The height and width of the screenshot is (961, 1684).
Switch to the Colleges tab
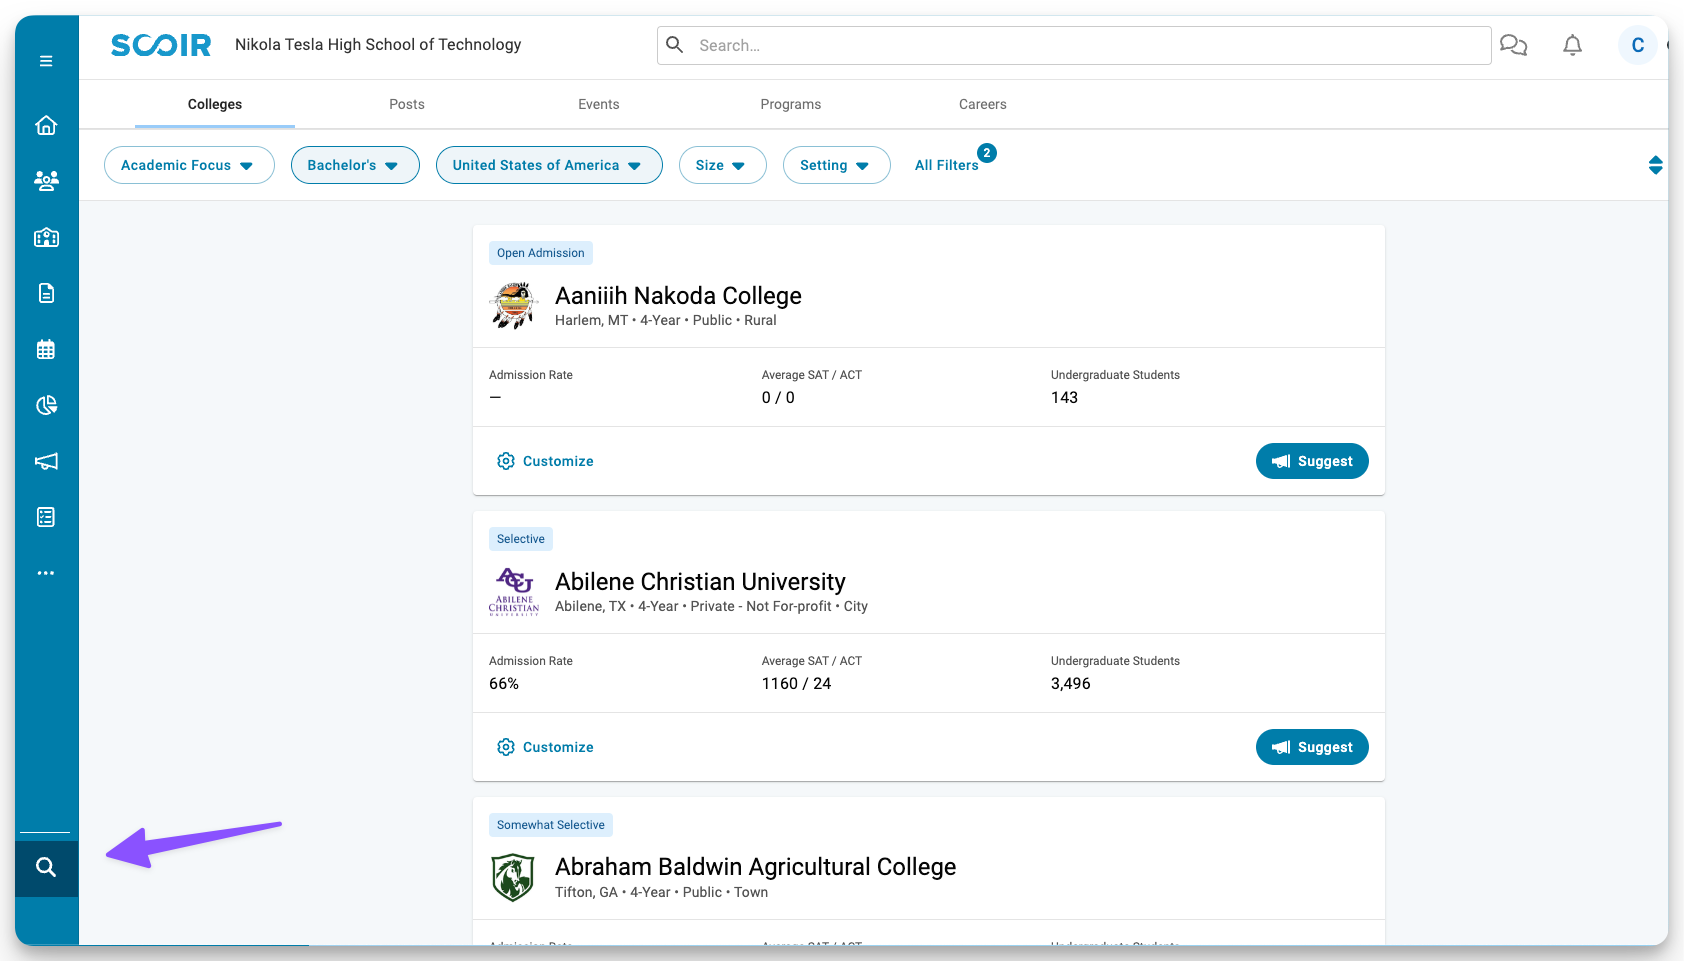click(x=215, y=104)
